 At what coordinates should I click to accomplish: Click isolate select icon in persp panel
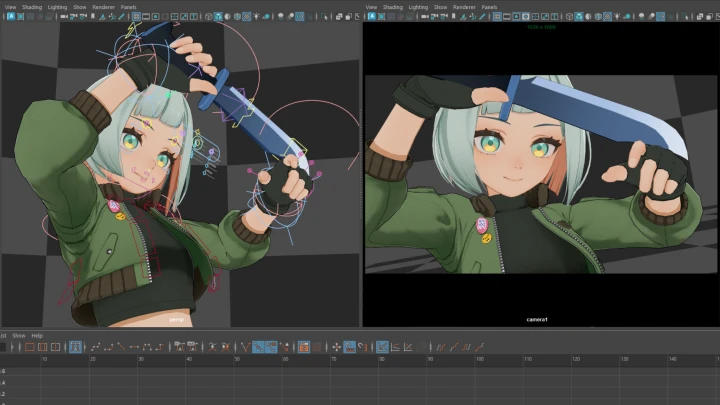[x=325, y=17]
